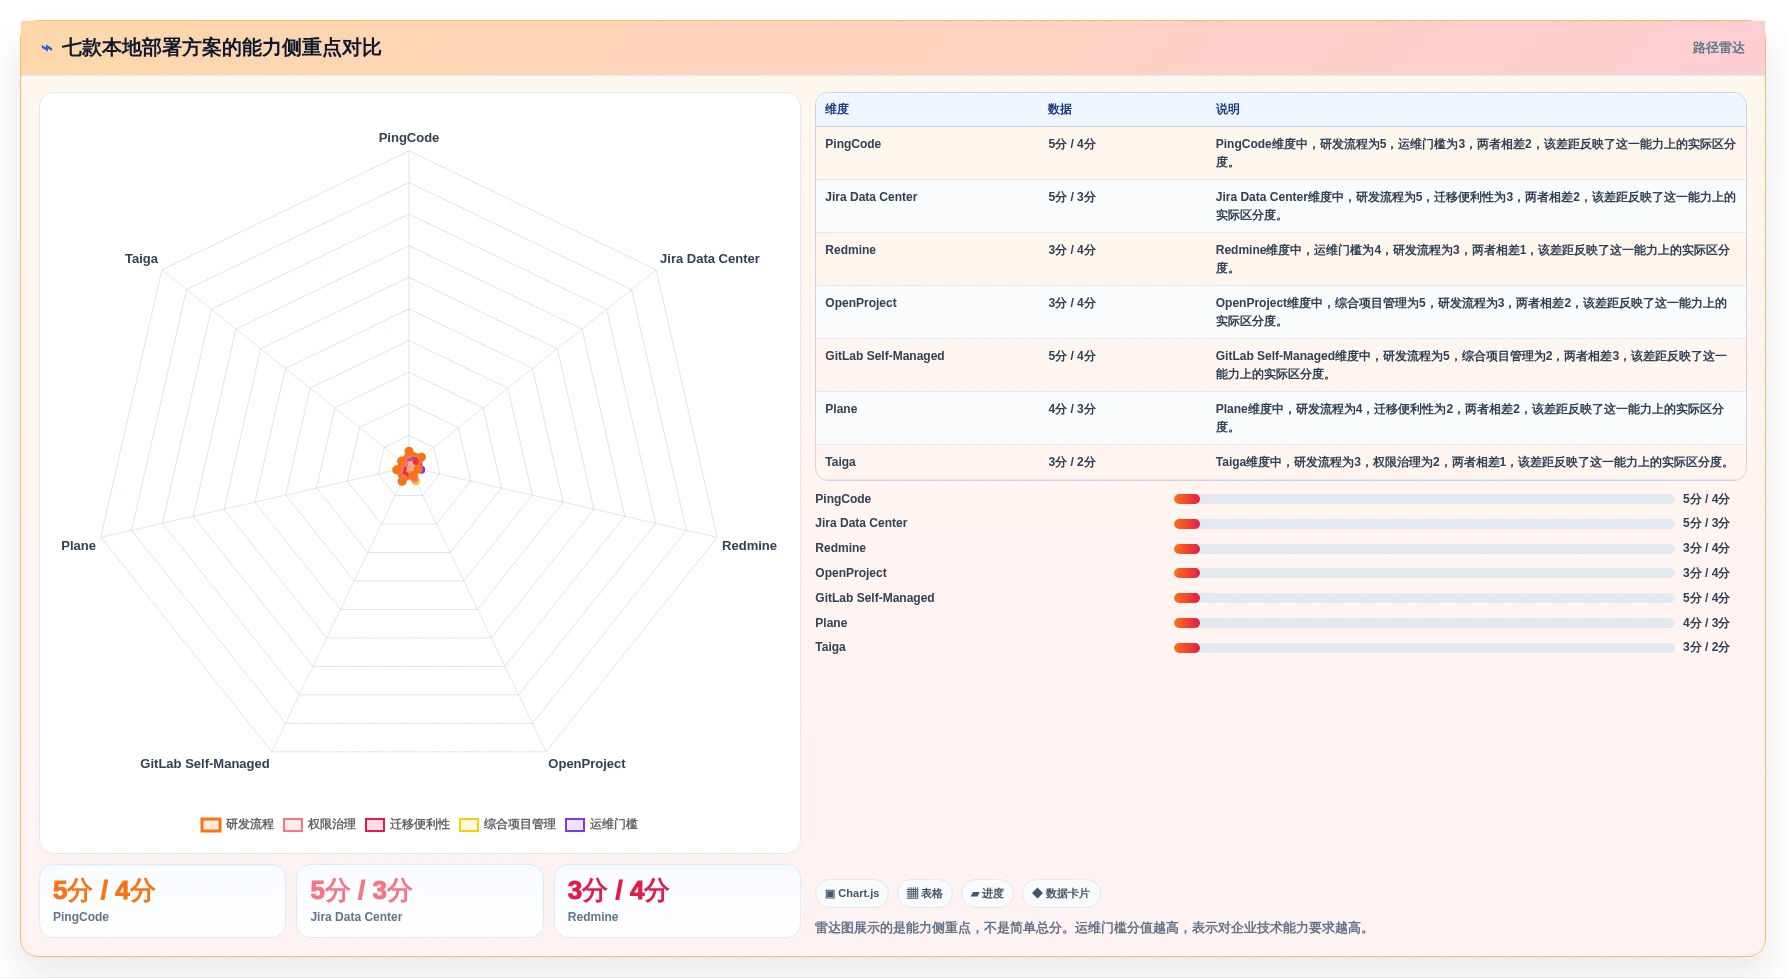The width and height of the screenshot is (1786, 978).
Task: Click the Plane radar axis label
Action: pos(78,546)
